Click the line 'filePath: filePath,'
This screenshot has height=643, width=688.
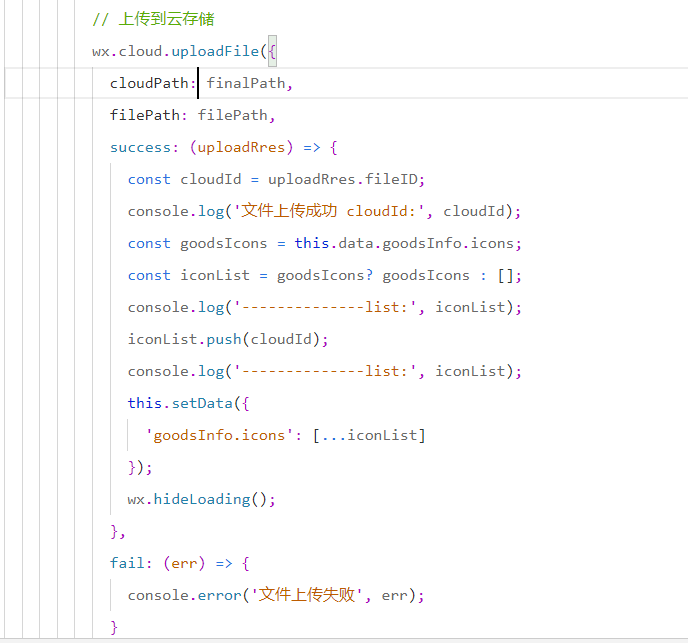[x=192, y=115]
